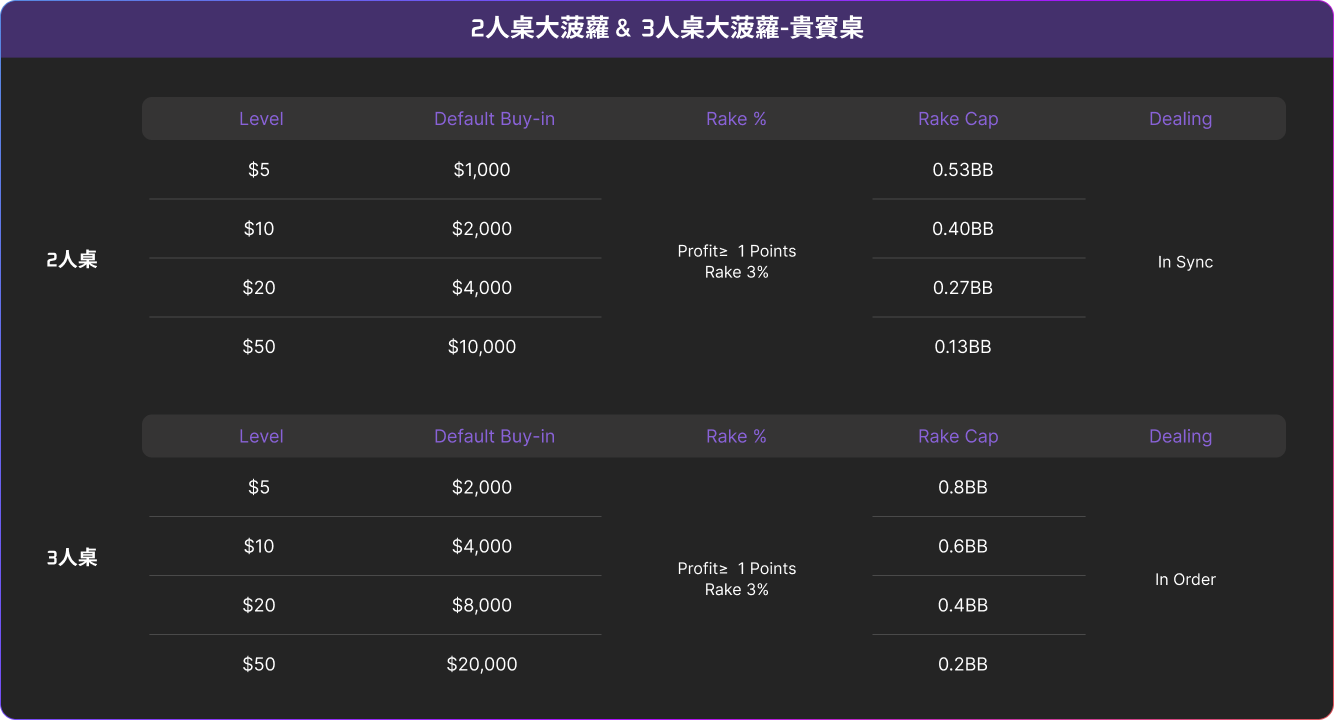Screen dimensions: 1334x720
Task: Select the 0.27BB rake cap value
Action: pyautogui.click(x=963, y=288)
